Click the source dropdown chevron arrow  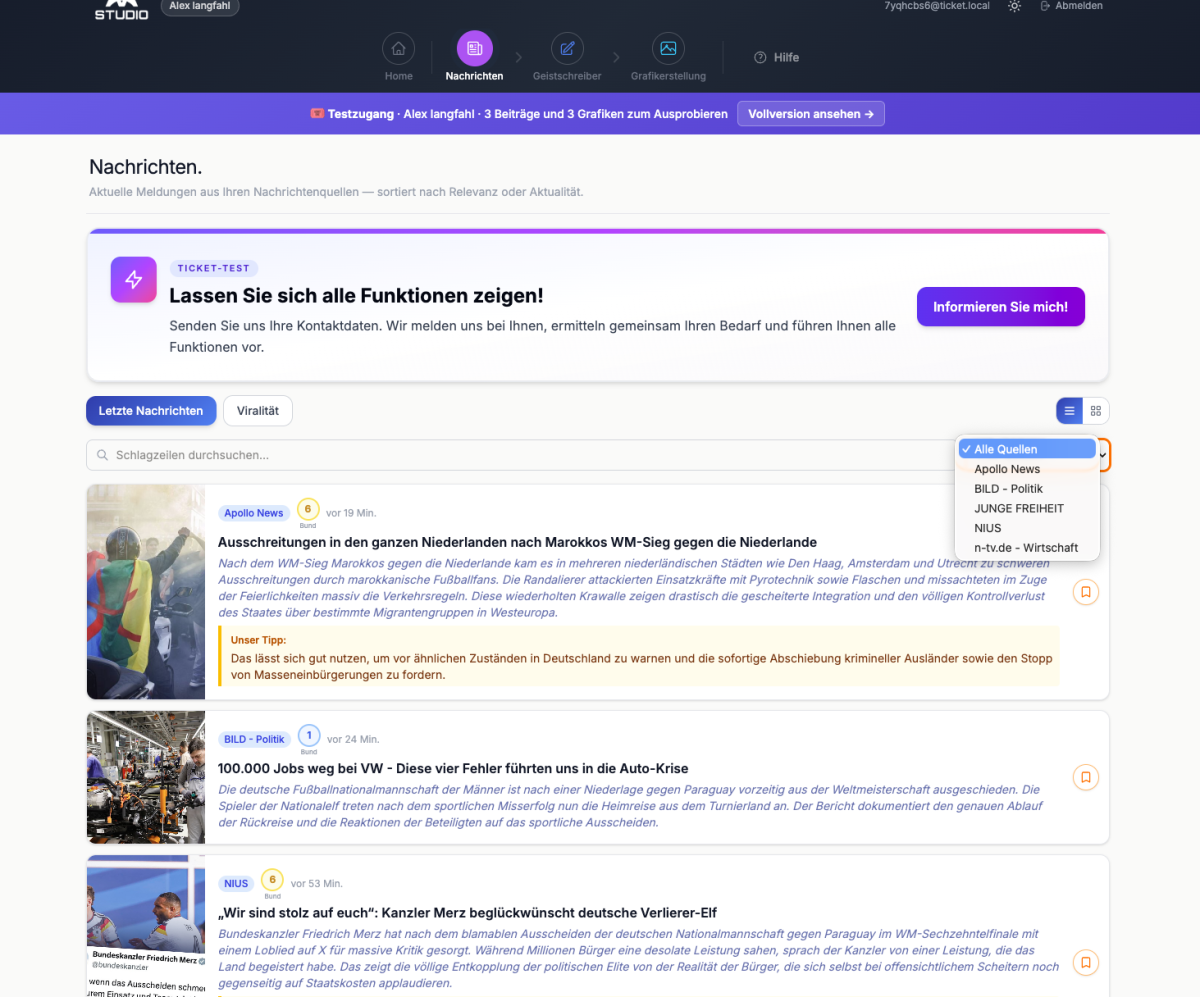tap(1103, 456)
